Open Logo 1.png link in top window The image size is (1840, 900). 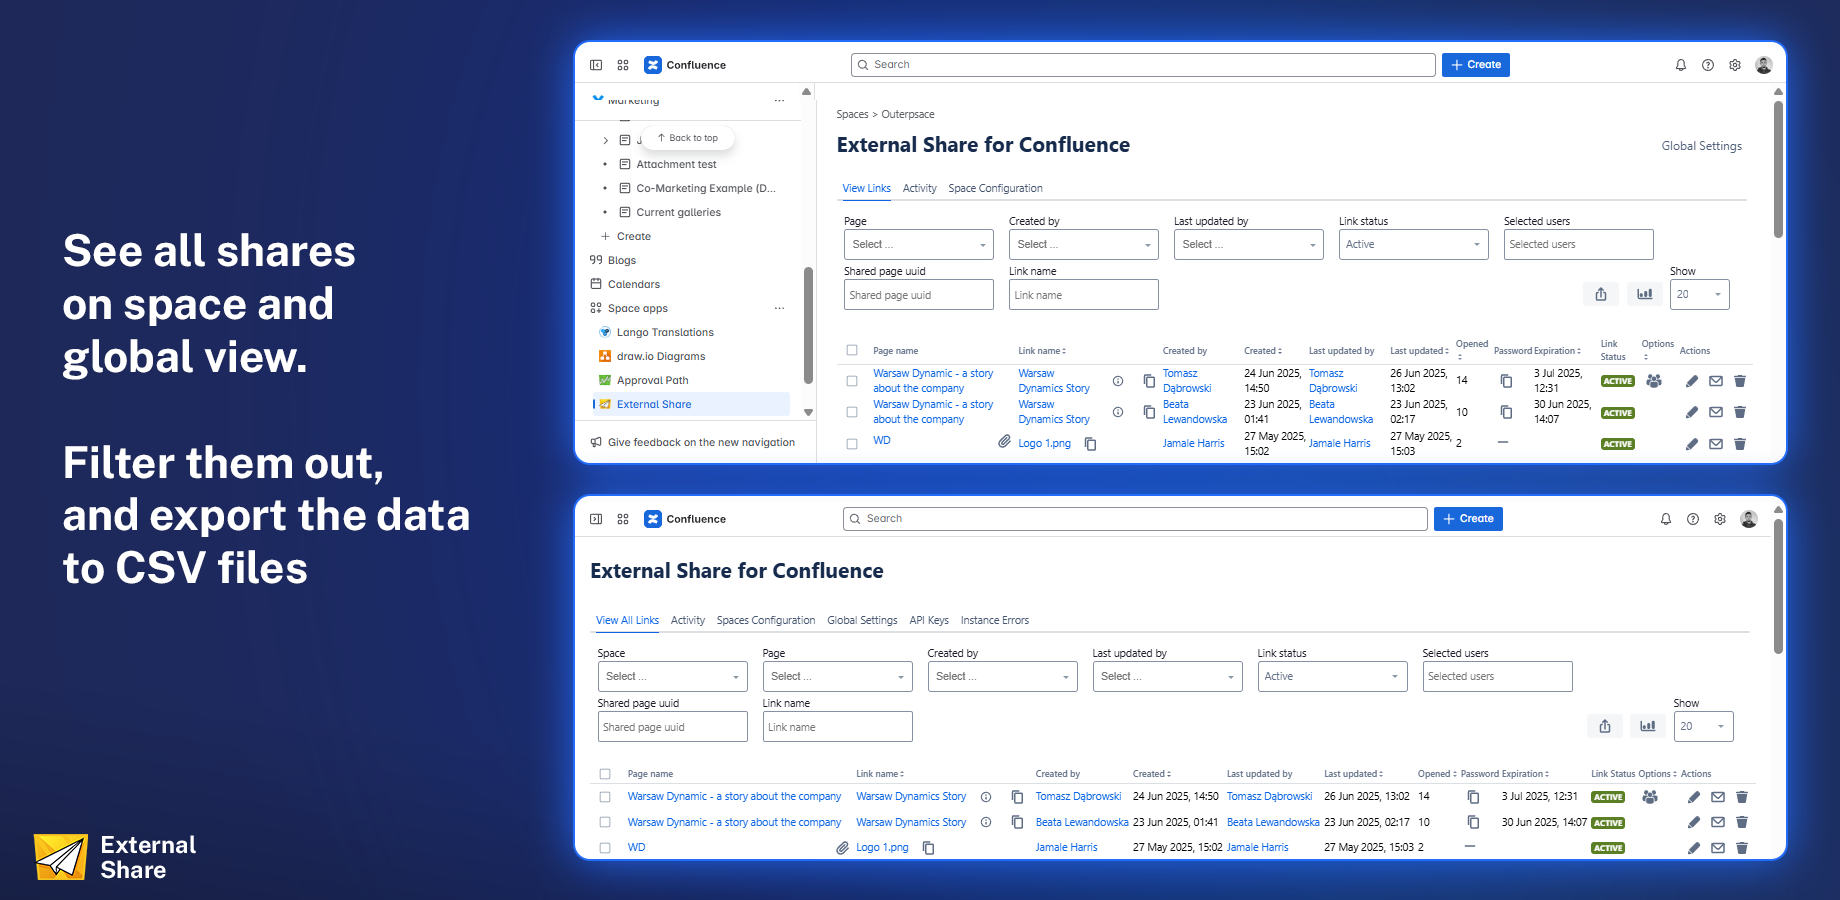(x=1044, y=444)
